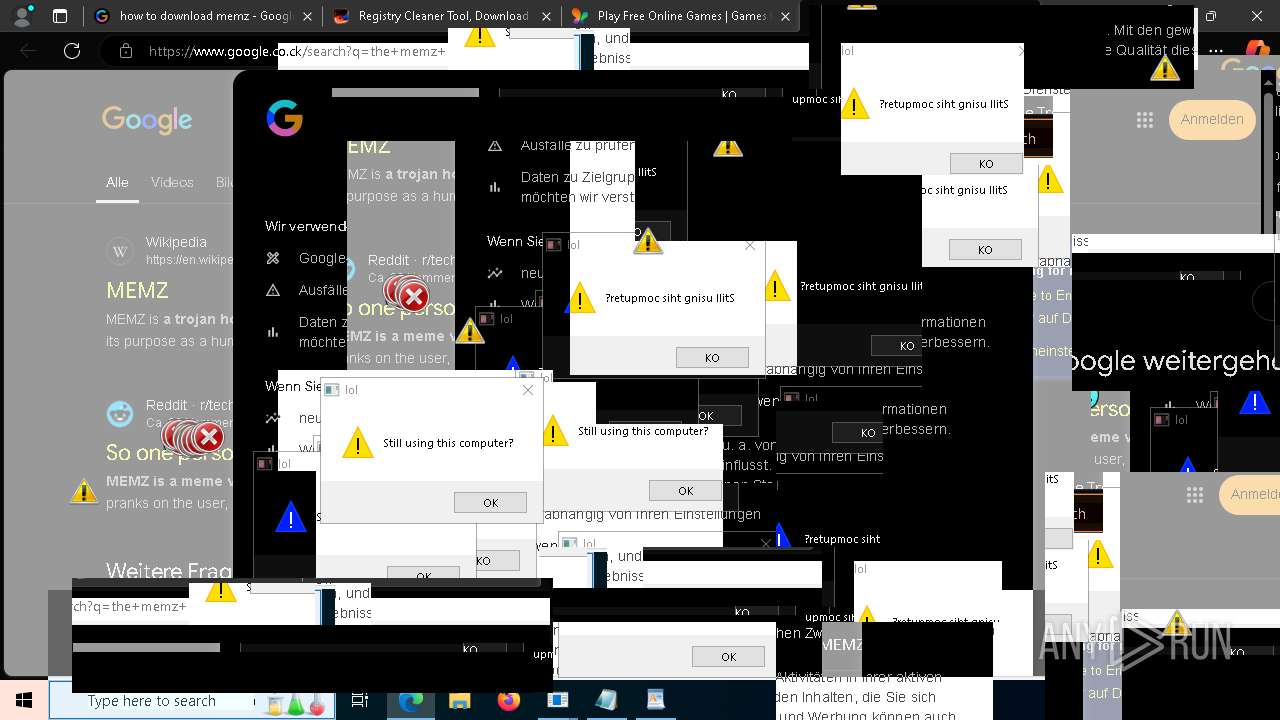This screenshot has height=720, width=1280.
Task: Click the address bar with the google.co.ck URL
Action: coord(297,50)
